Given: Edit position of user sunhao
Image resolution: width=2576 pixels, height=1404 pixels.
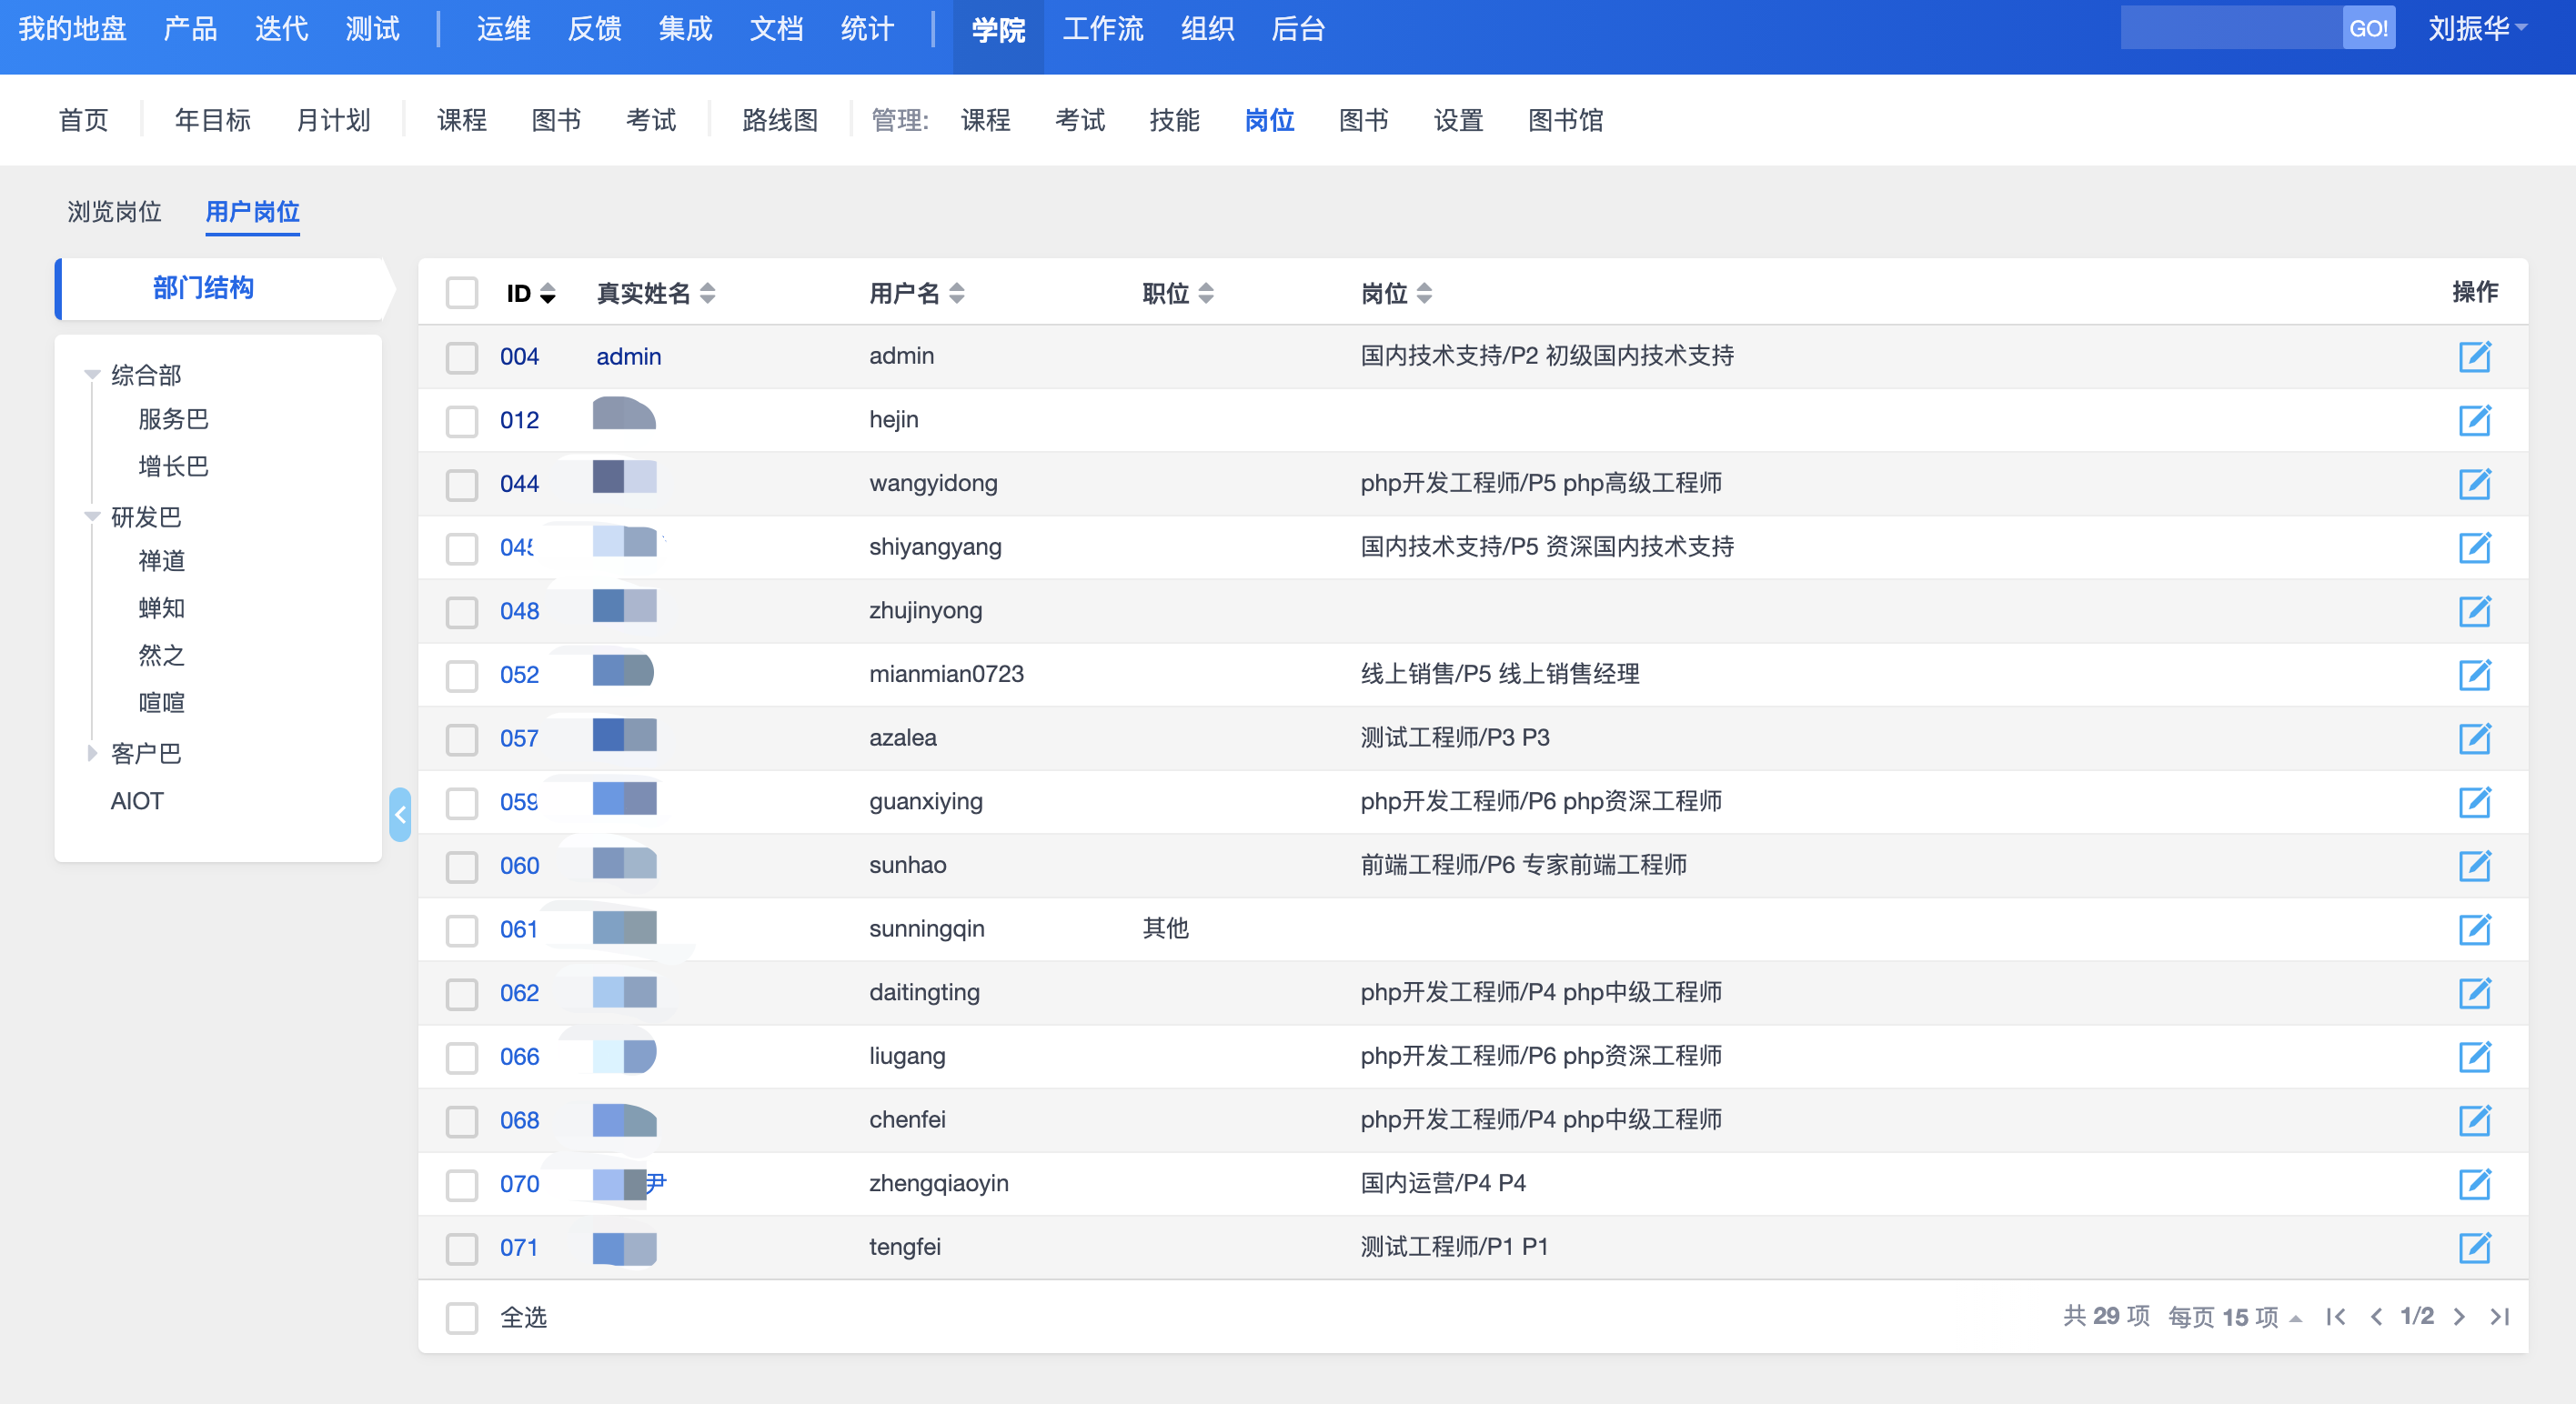Looking at the screenshot, I should coord(2473,866).
